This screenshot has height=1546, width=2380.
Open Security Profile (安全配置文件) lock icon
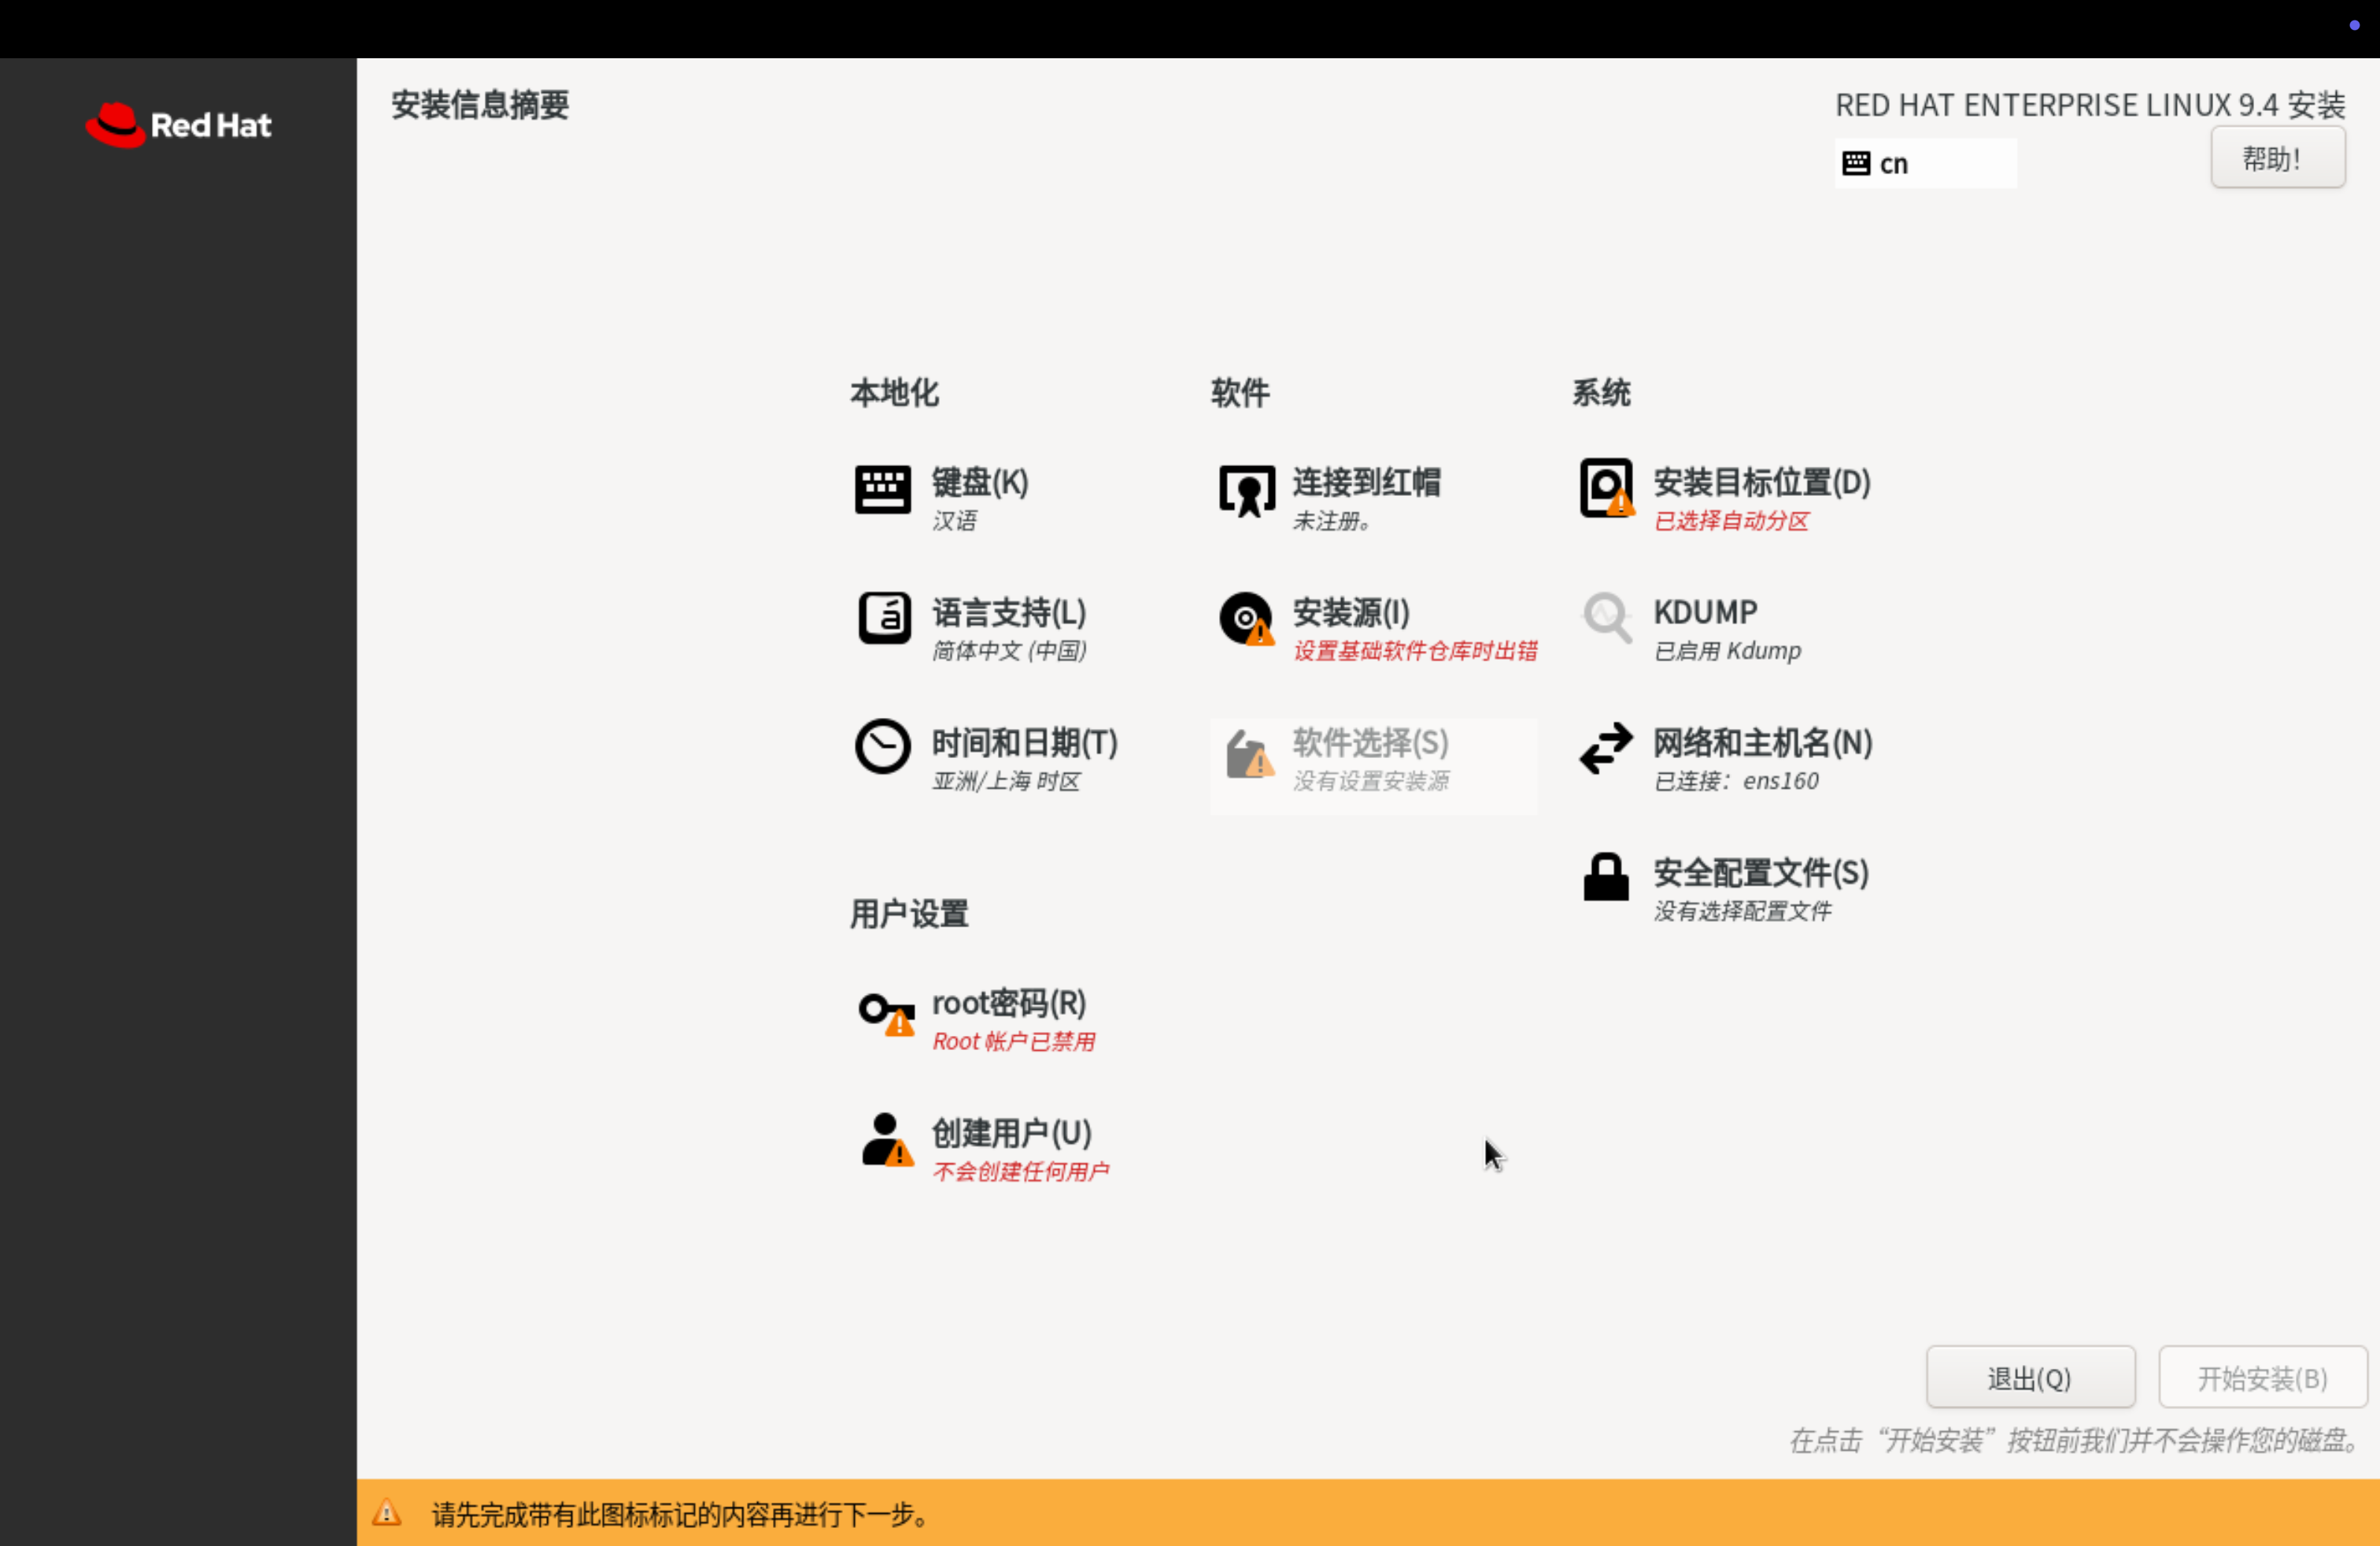click(x=1606, y=877)
